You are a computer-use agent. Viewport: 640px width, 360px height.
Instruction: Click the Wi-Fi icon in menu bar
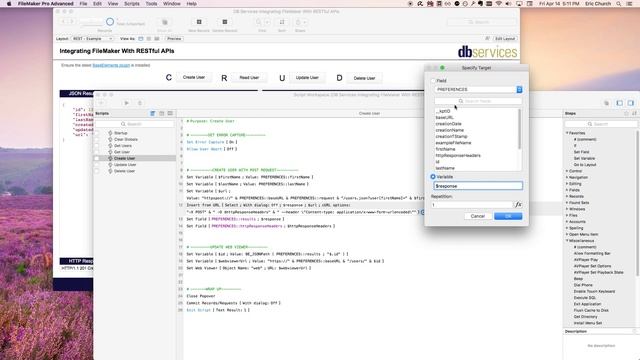click(x=498, y=4)
